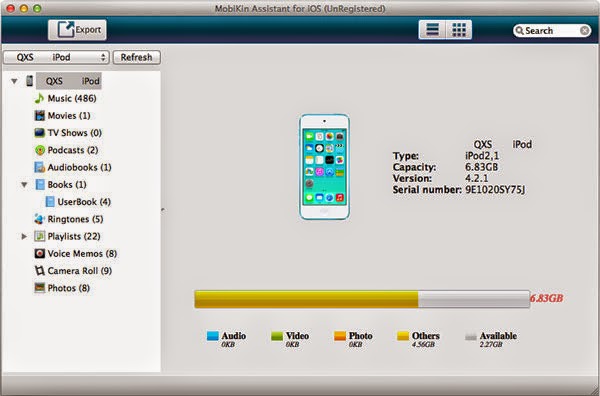Image resolution: width=600 pixels, height=396 pixels.
Task: Click the serial number 9E1020SY75J
Action: [x=495, y=189]
